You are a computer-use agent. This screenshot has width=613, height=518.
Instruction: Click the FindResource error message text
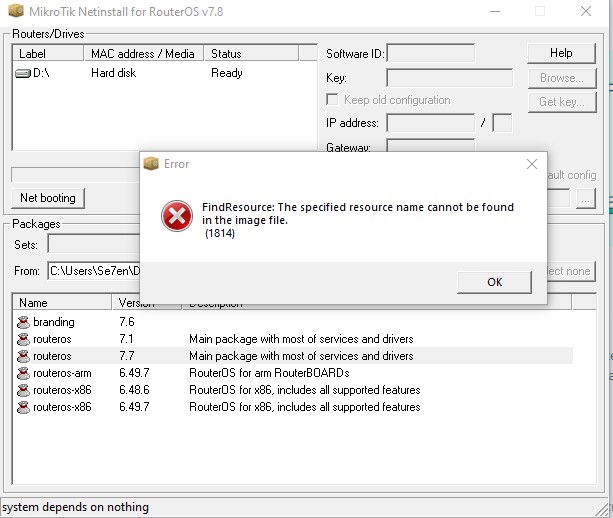(x=358, y=213)
